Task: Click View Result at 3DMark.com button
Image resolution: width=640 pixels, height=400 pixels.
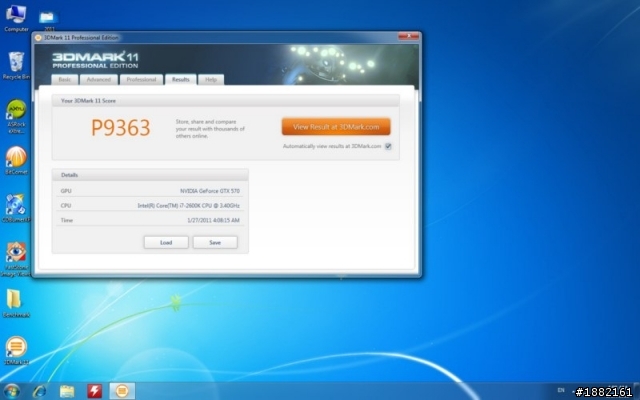Action: point(336,127)
